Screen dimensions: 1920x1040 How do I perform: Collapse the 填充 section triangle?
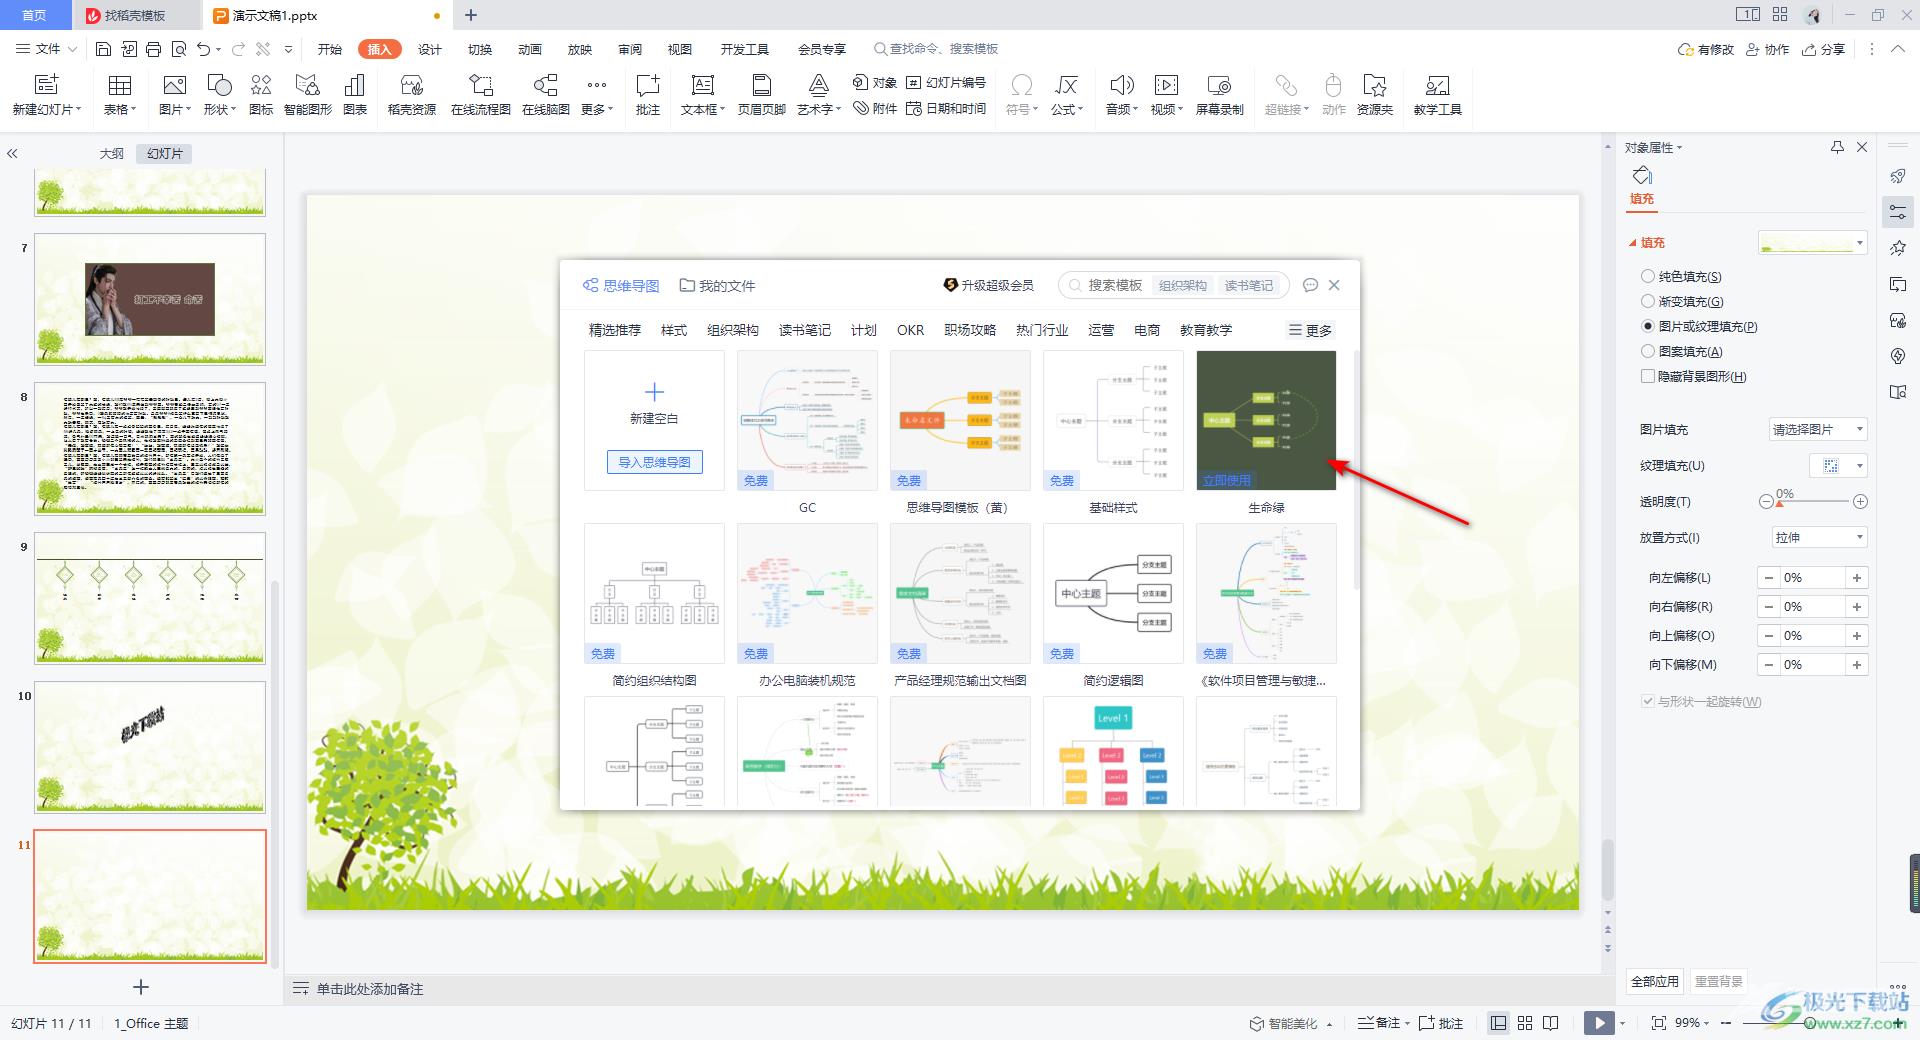coord(1633,243)
